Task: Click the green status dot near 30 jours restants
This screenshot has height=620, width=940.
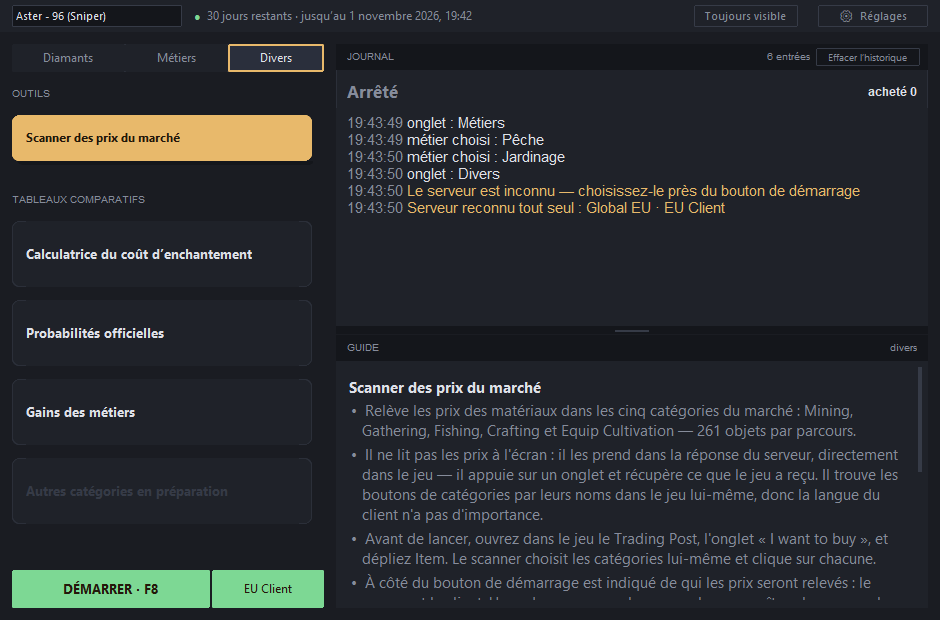Action: pyautogui.click(x=197, y=17)
